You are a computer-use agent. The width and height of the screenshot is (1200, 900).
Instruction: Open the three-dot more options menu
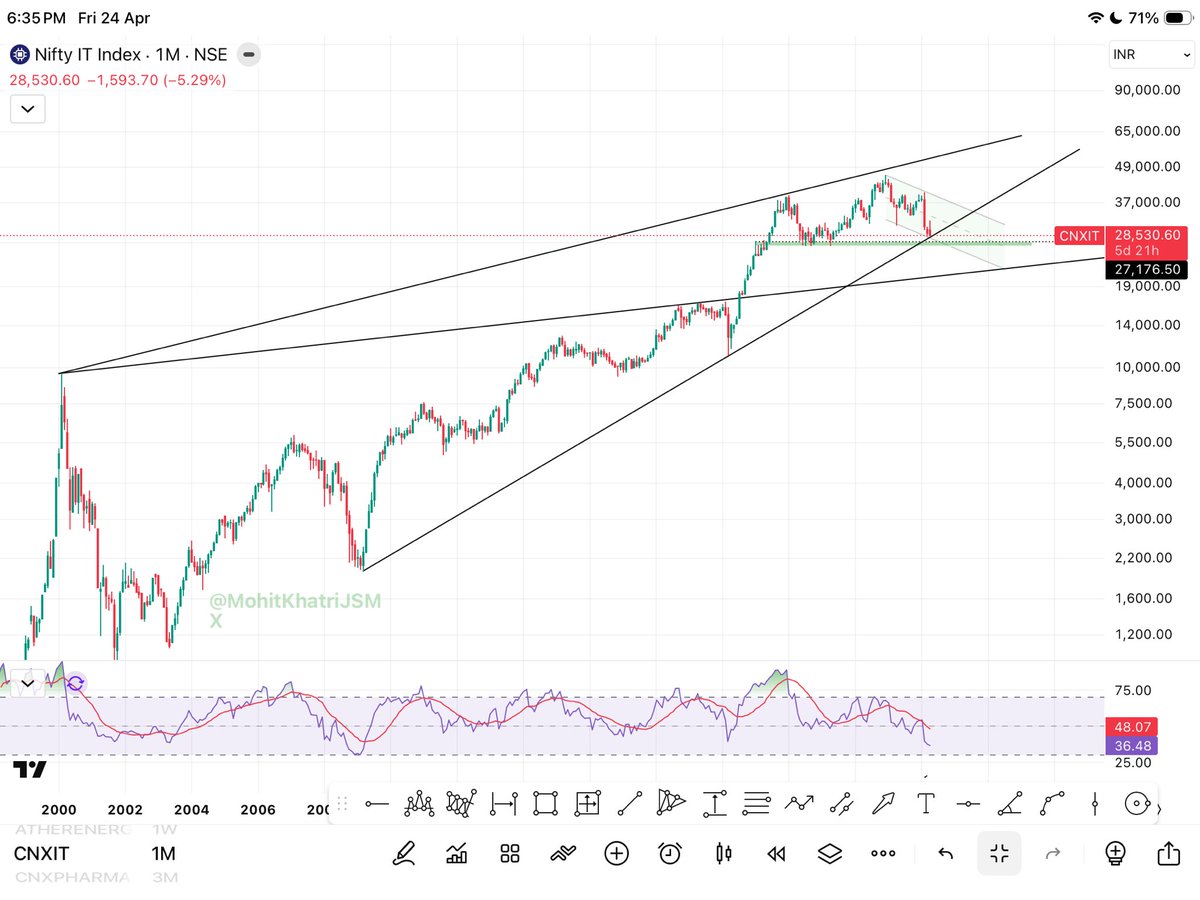(883, 853)
